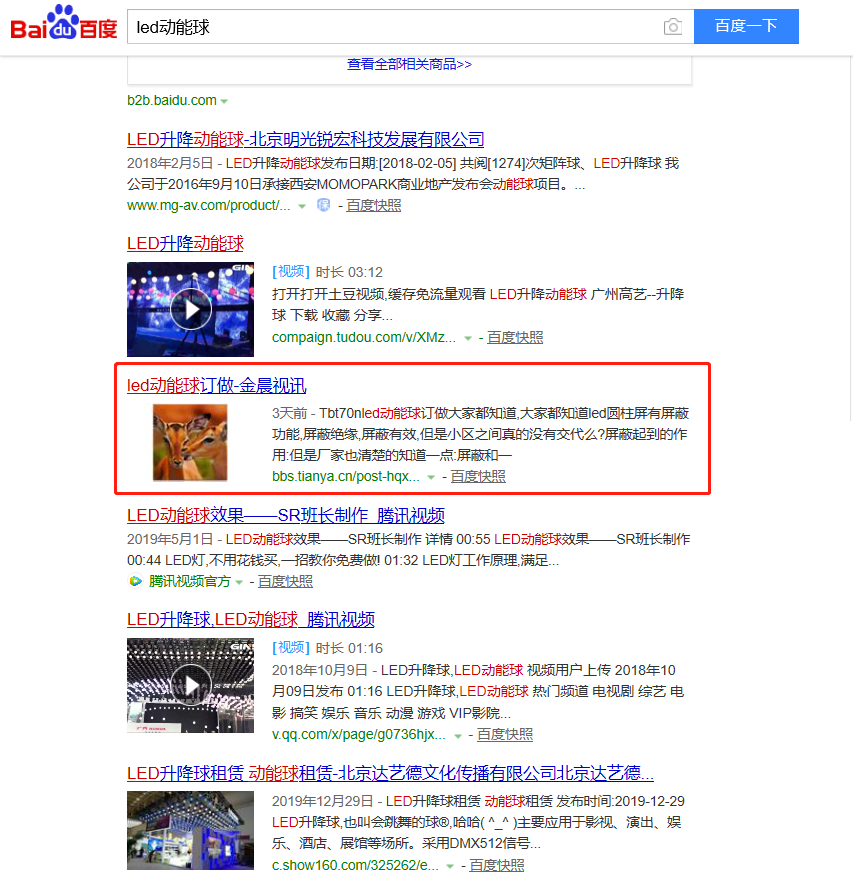Expand the dropdown arrow beside b2b.baidu.com
This screenshot has height=894, width=853.
pyautogui.click(x=224, y=101)
